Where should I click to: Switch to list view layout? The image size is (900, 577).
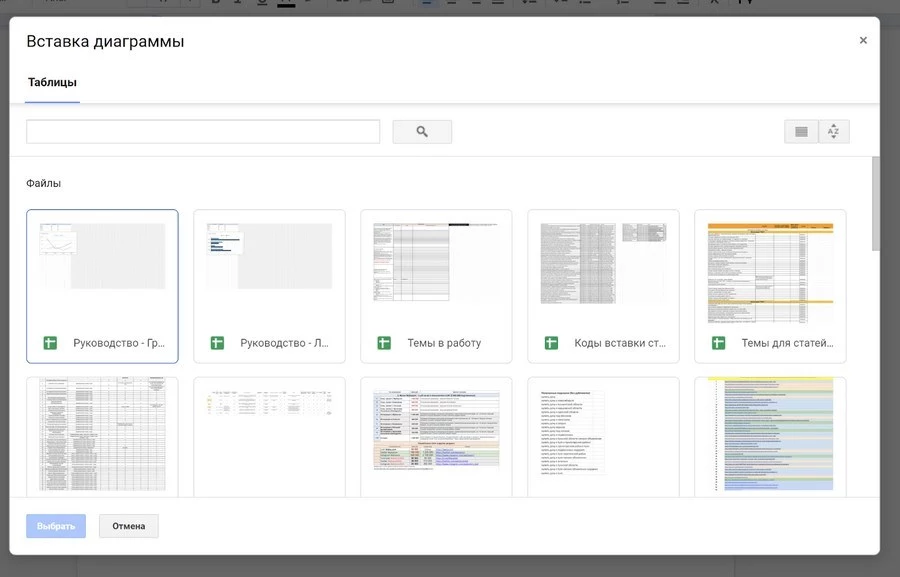pyautogui.click(x=801, y=131)
